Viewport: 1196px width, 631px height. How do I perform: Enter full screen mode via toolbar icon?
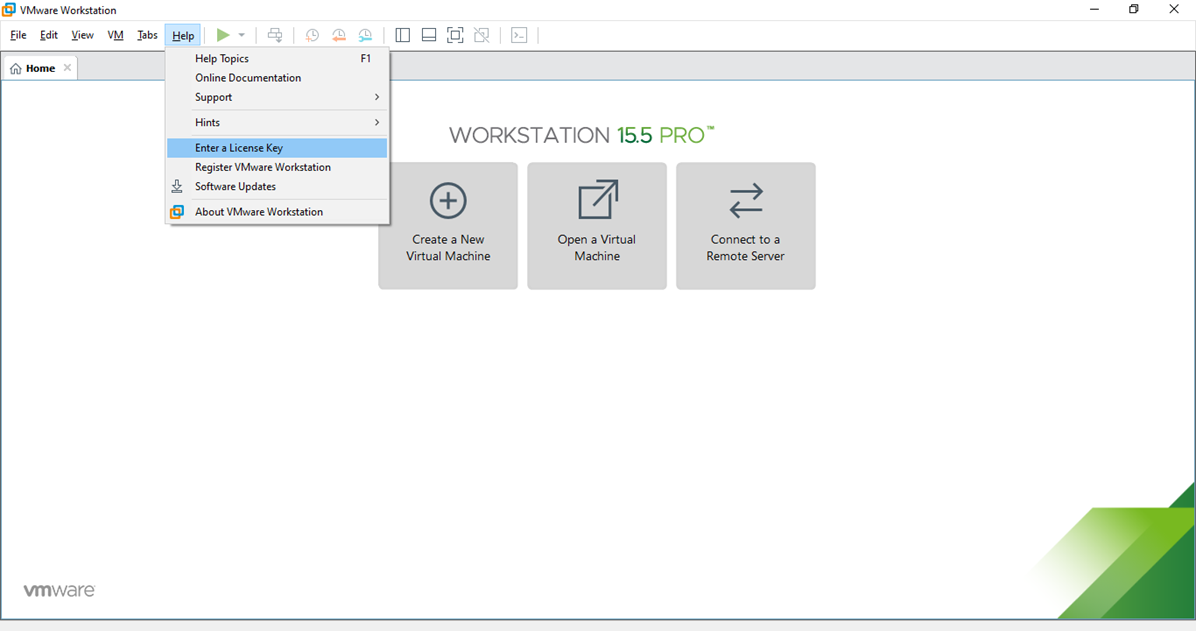click(455, 36)
